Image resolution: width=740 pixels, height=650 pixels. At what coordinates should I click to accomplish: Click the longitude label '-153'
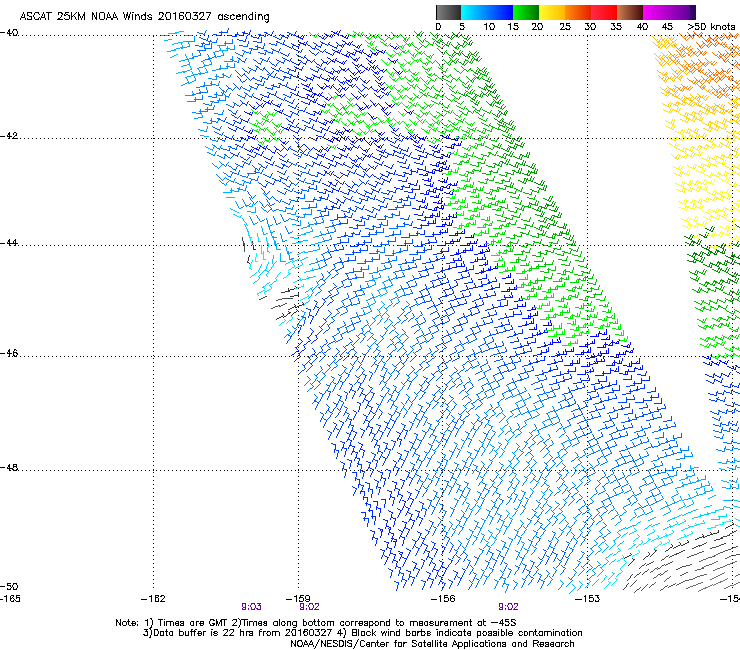(587, 599)
